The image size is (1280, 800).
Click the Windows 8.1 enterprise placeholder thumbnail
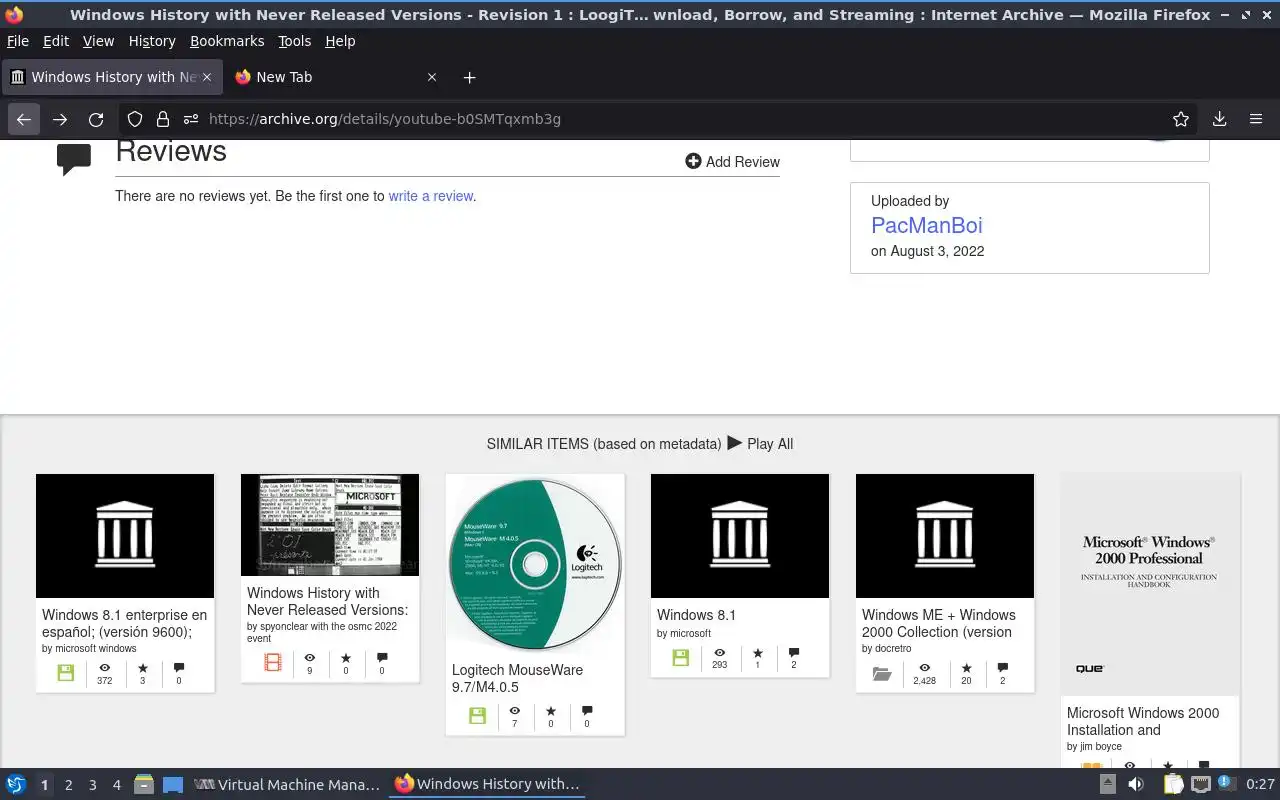click(125, 536)
